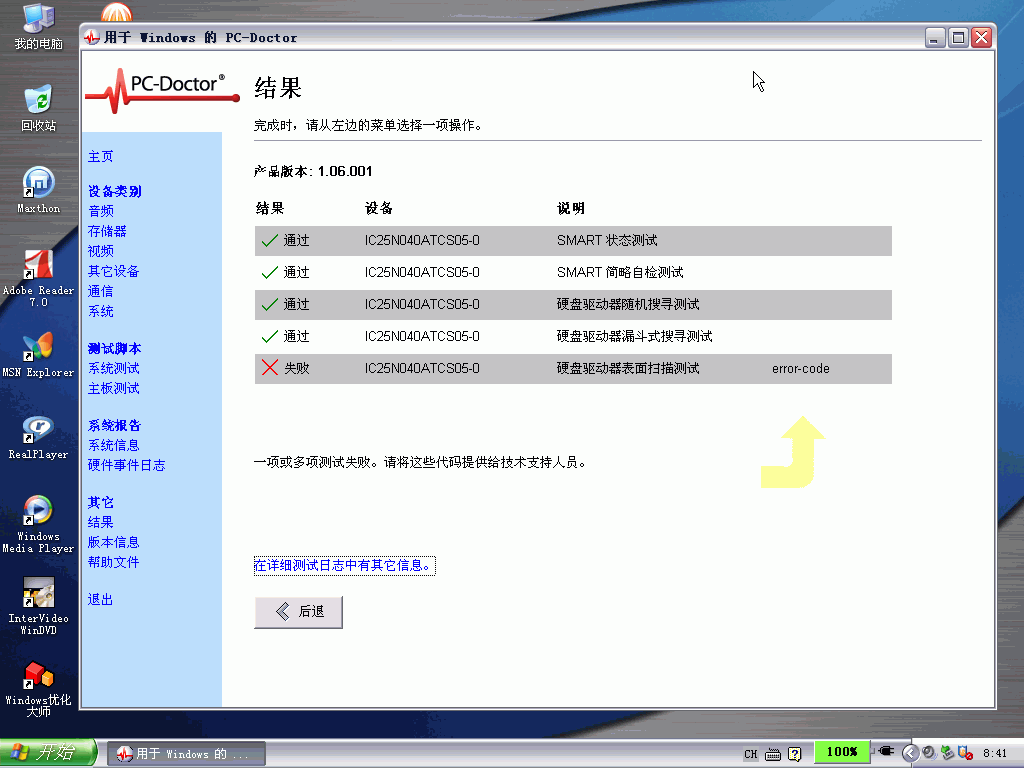Click 硬盘驱动器随机搜寻测试 description
The image size is (1024, 768).
click(628, 304)
